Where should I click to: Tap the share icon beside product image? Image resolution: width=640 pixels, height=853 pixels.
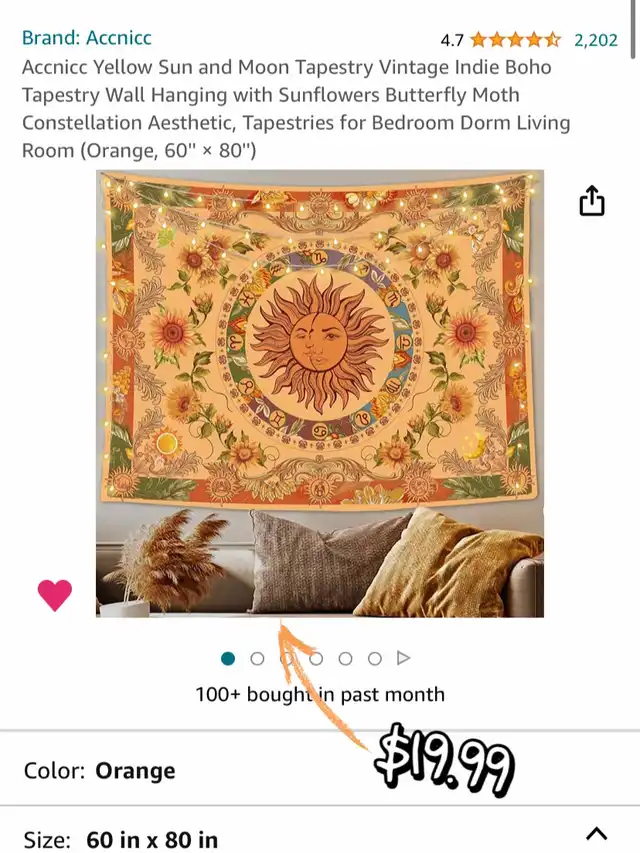(592, 201)
